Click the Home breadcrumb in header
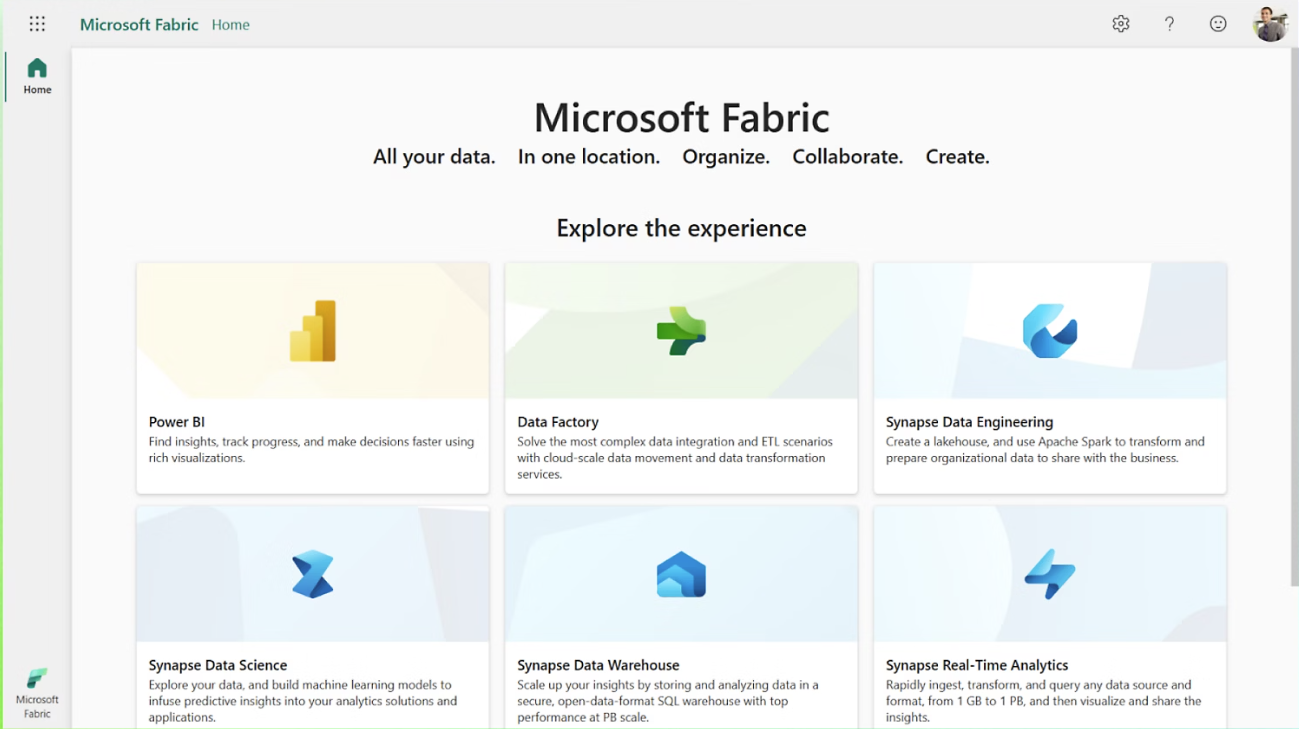 (x=231, y=25)
